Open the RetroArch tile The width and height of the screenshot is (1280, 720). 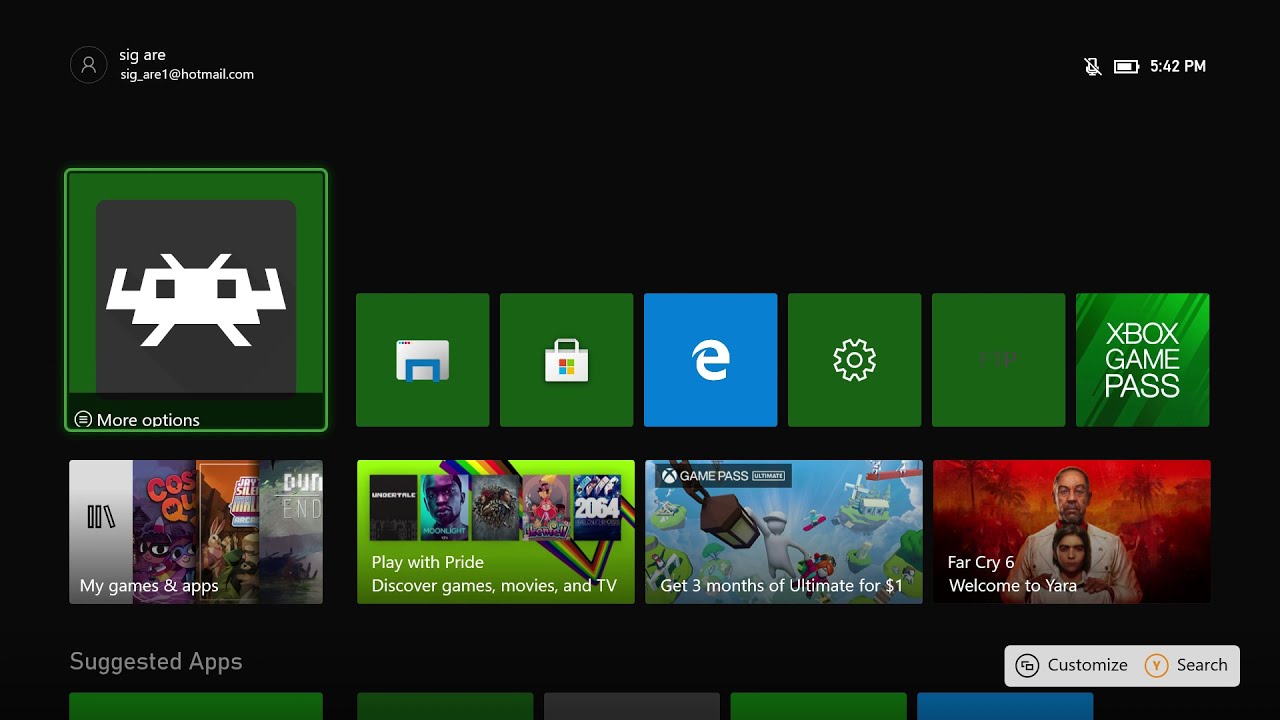click(x=196, y=300)
